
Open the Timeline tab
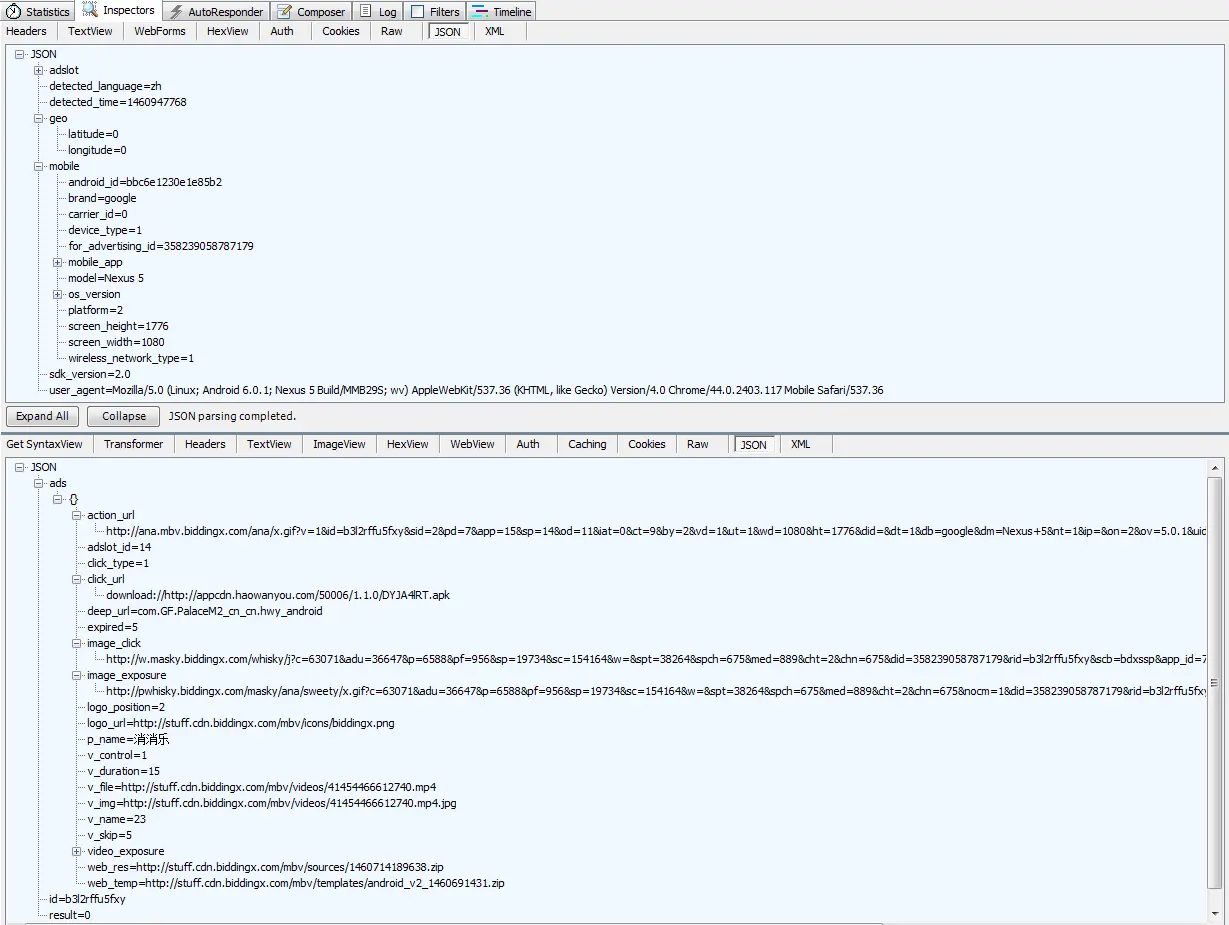pyautogui.click(x=502, y=12)
